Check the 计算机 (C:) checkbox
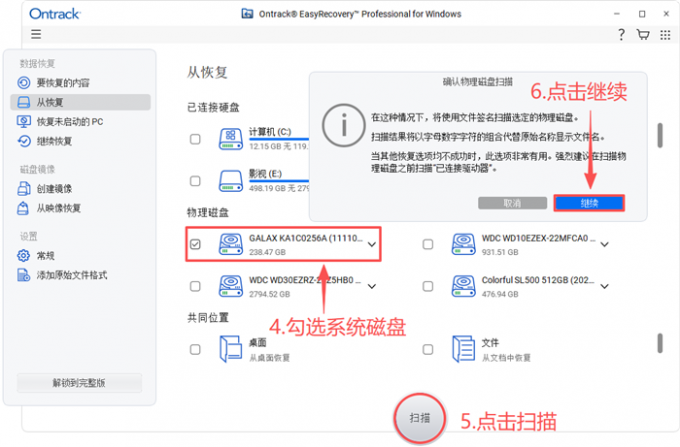The width and height of the screenshot is (680, 447). coord(195,139)
